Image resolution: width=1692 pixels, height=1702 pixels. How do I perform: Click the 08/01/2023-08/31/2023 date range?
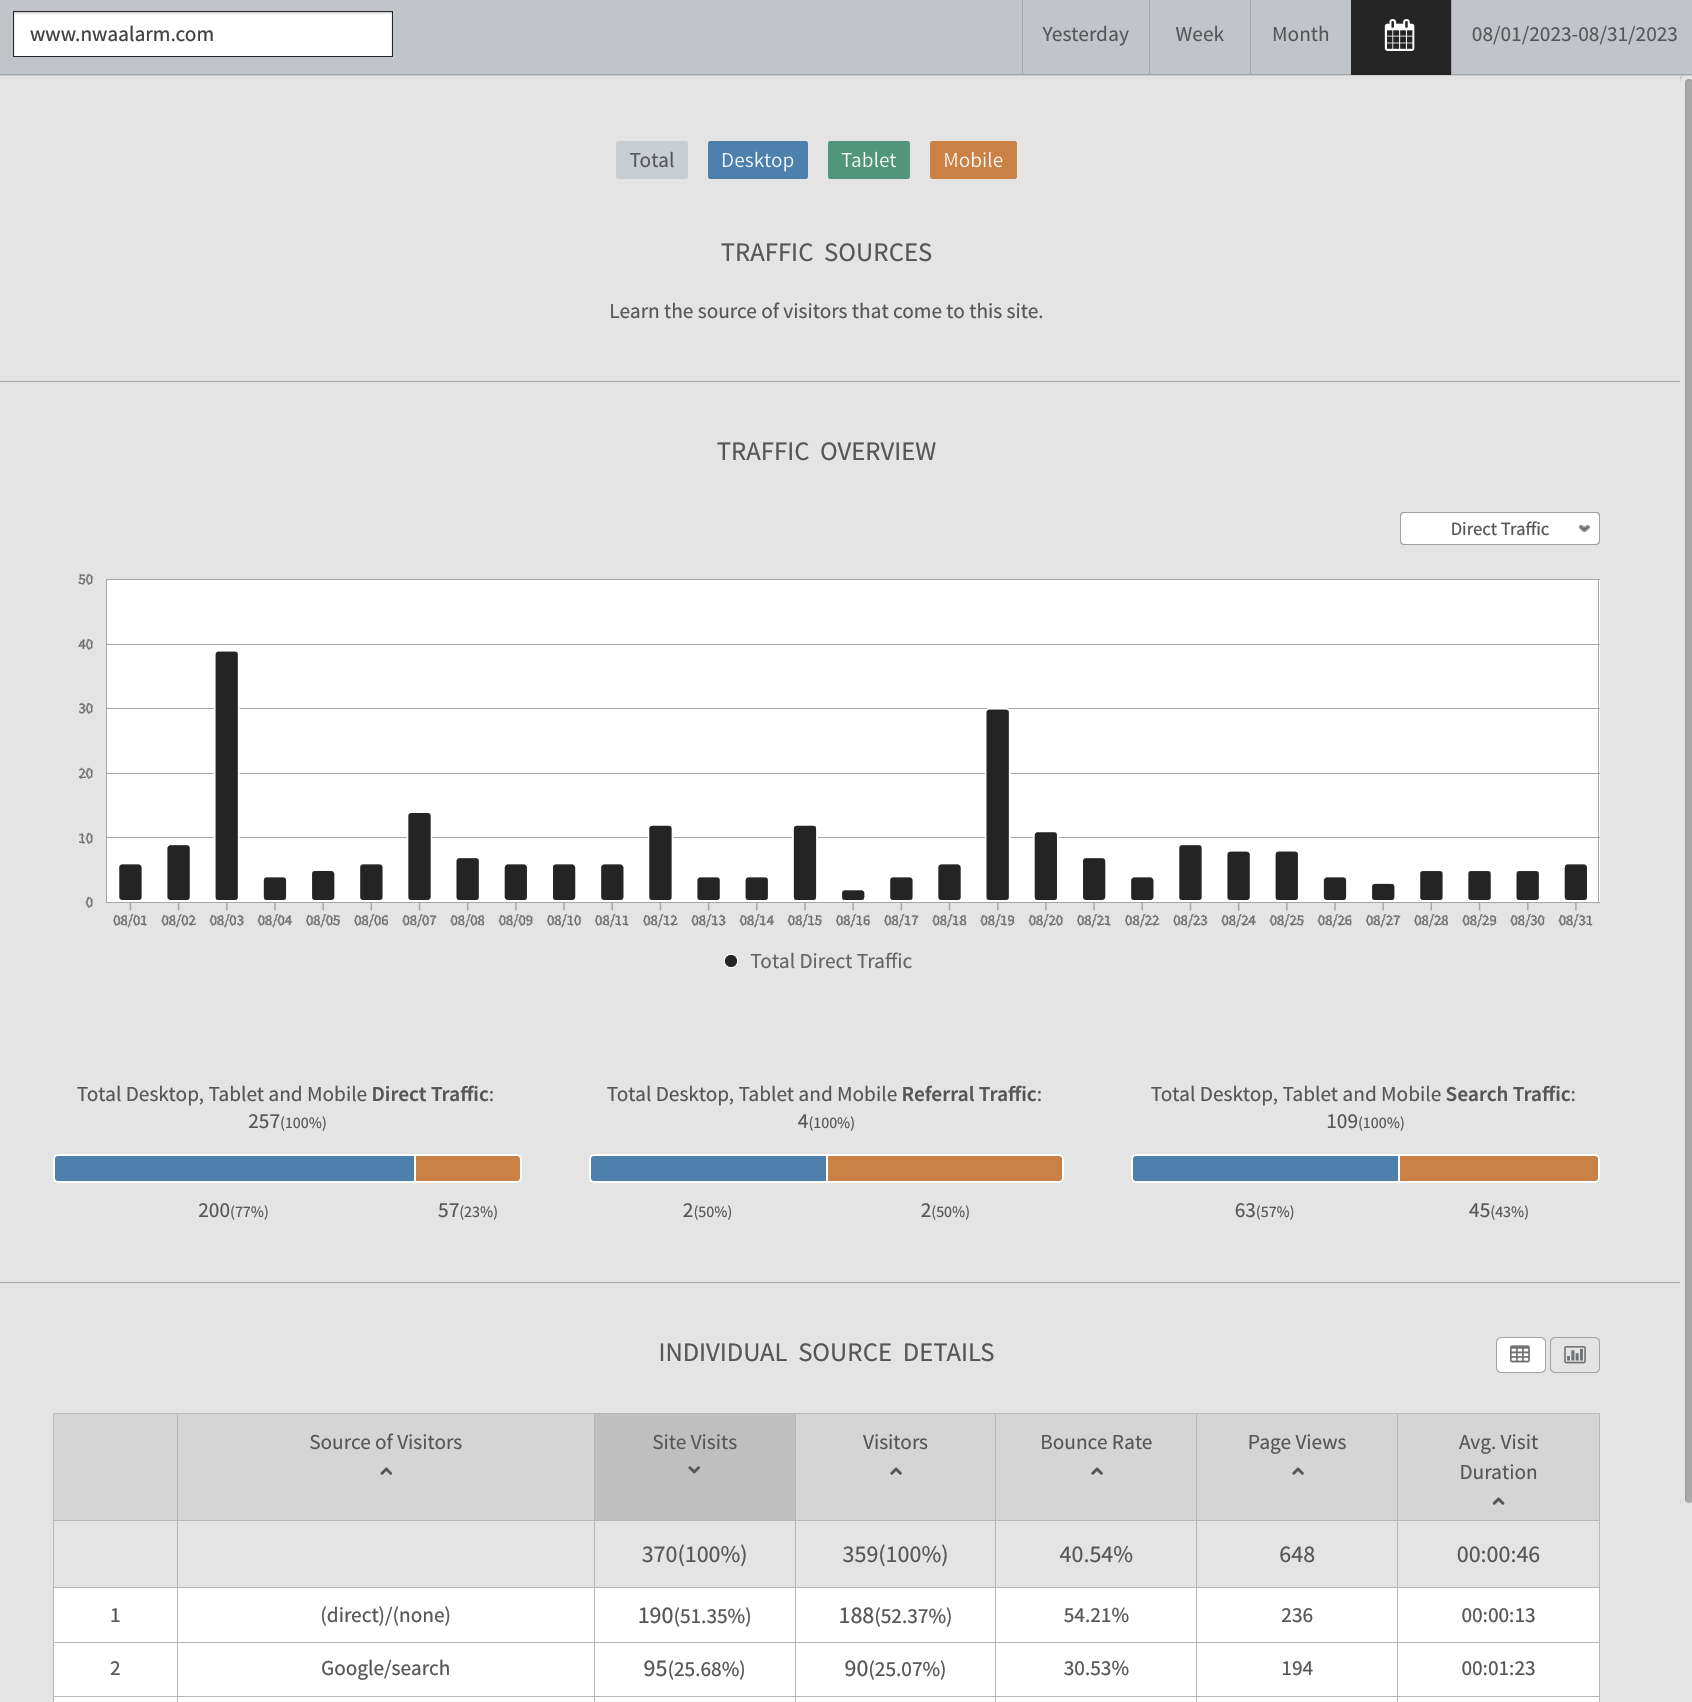coord(1574,35)
